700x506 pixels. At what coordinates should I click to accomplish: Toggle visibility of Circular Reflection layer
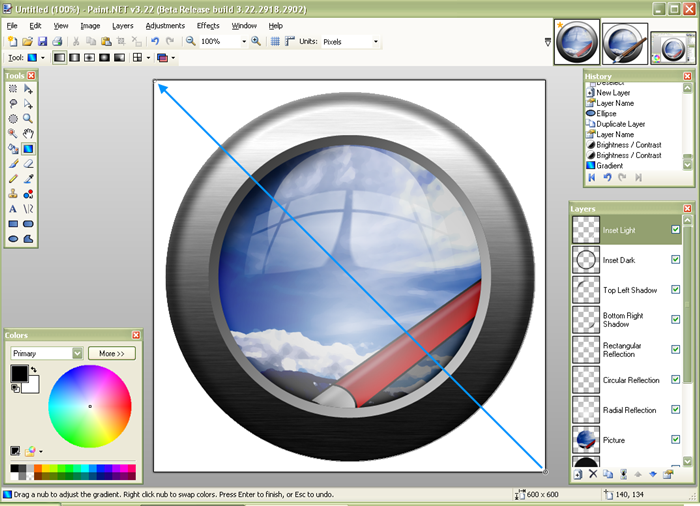(x=675, y=380)
